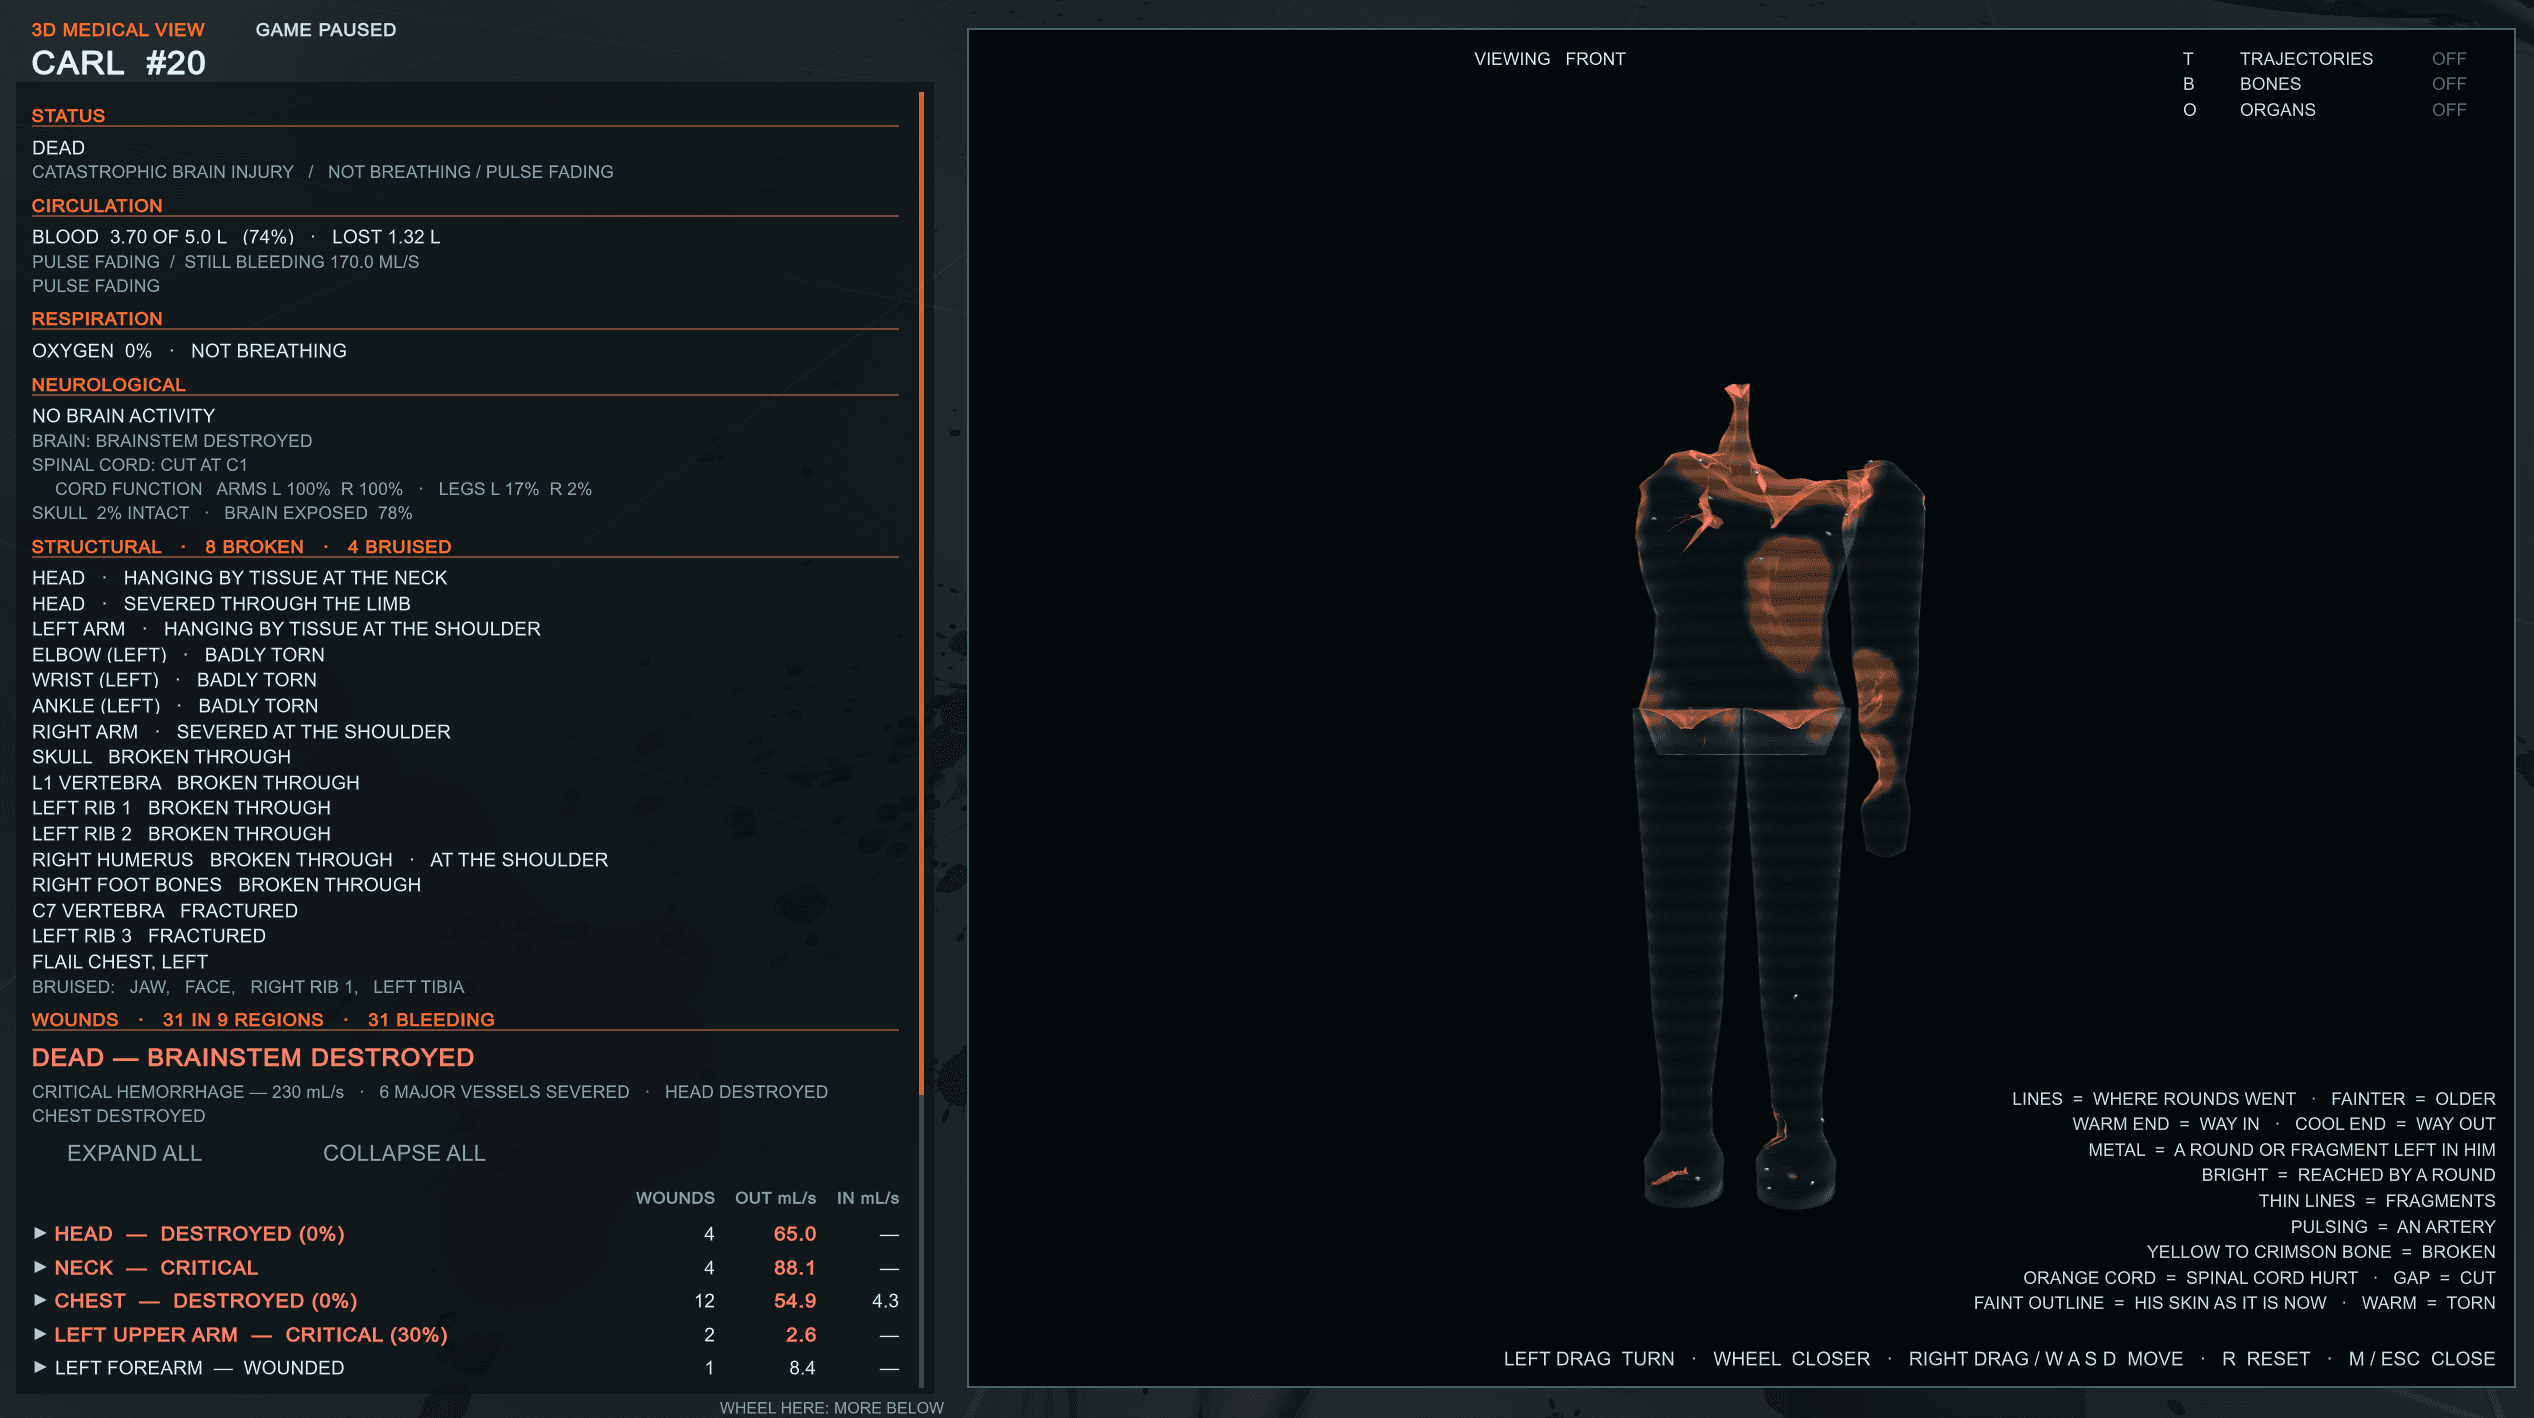Select the WOUNDS 31 IN 9 REGIONS header
The width and height of the screenshot is (2534, 1418).
pos(263,1020)
